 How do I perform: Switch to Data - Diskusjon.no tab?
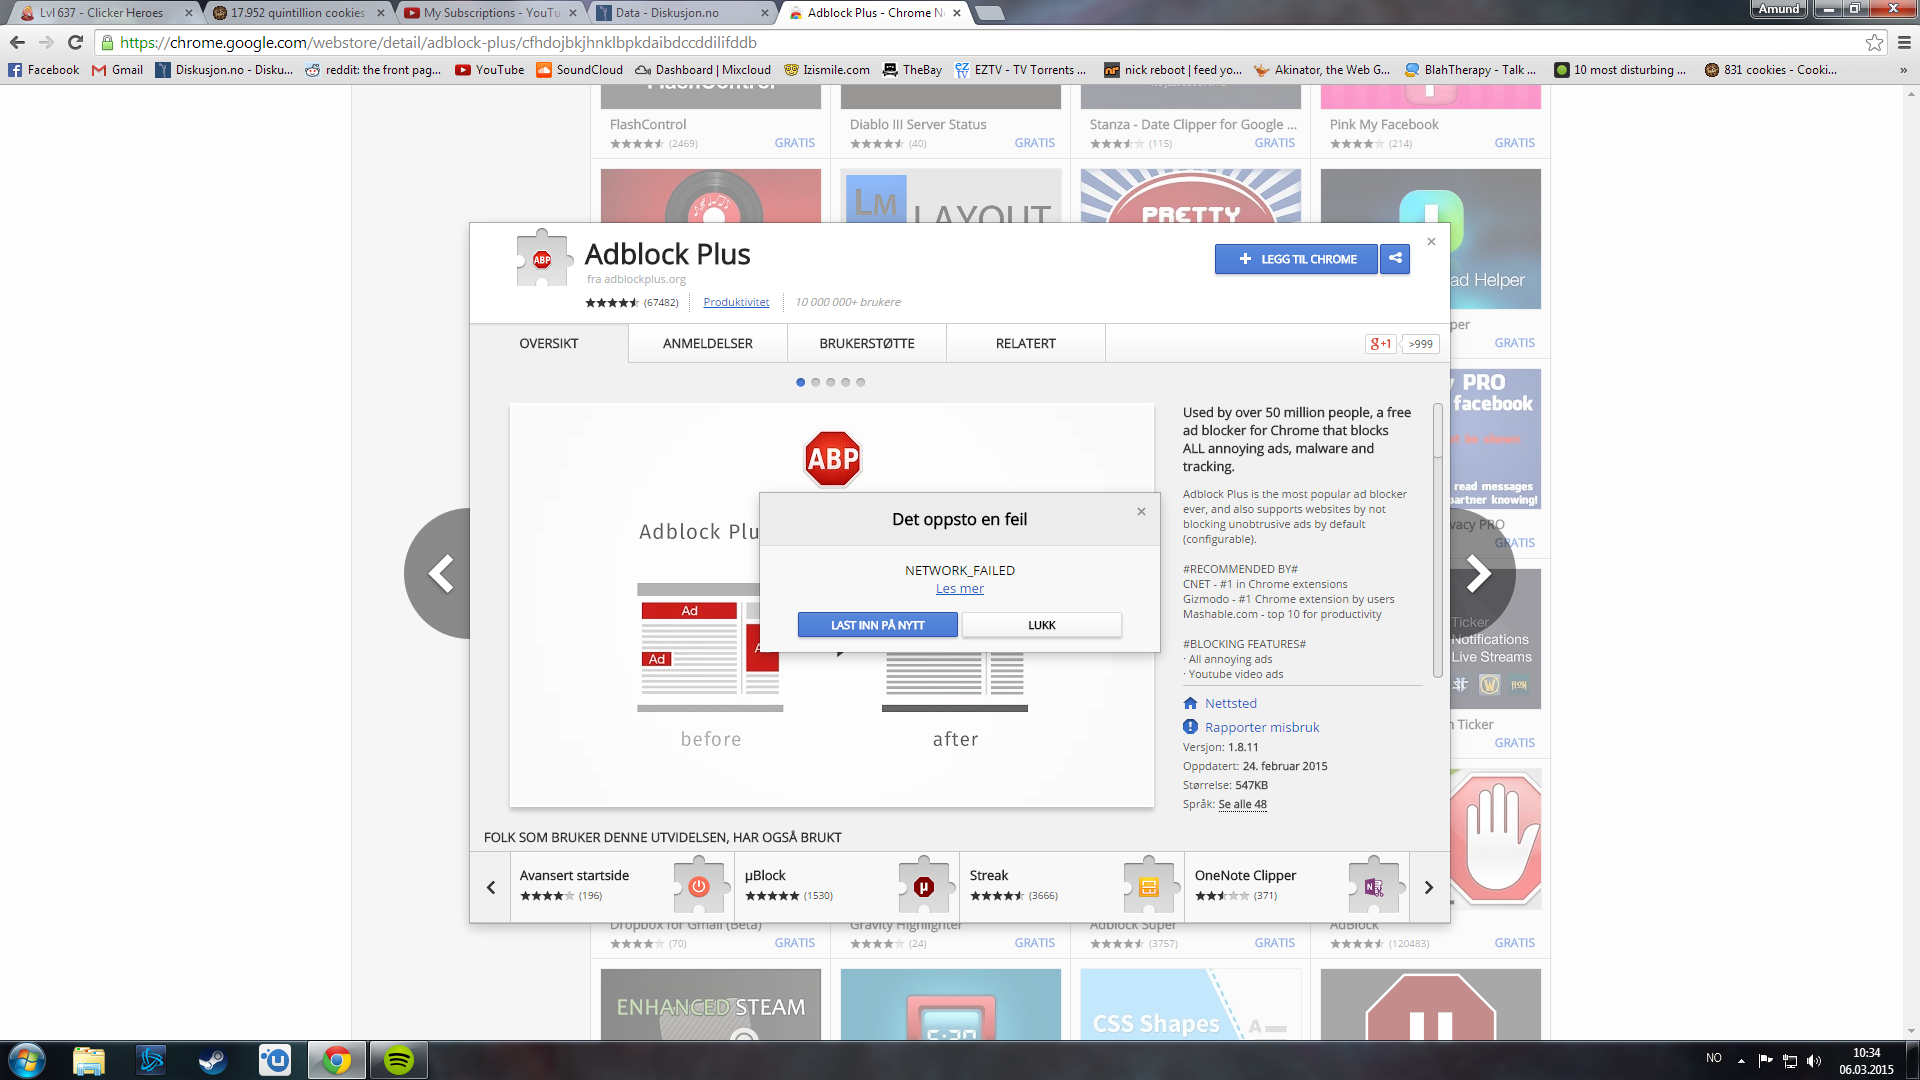pyautogui.click(x=683, y=13)
